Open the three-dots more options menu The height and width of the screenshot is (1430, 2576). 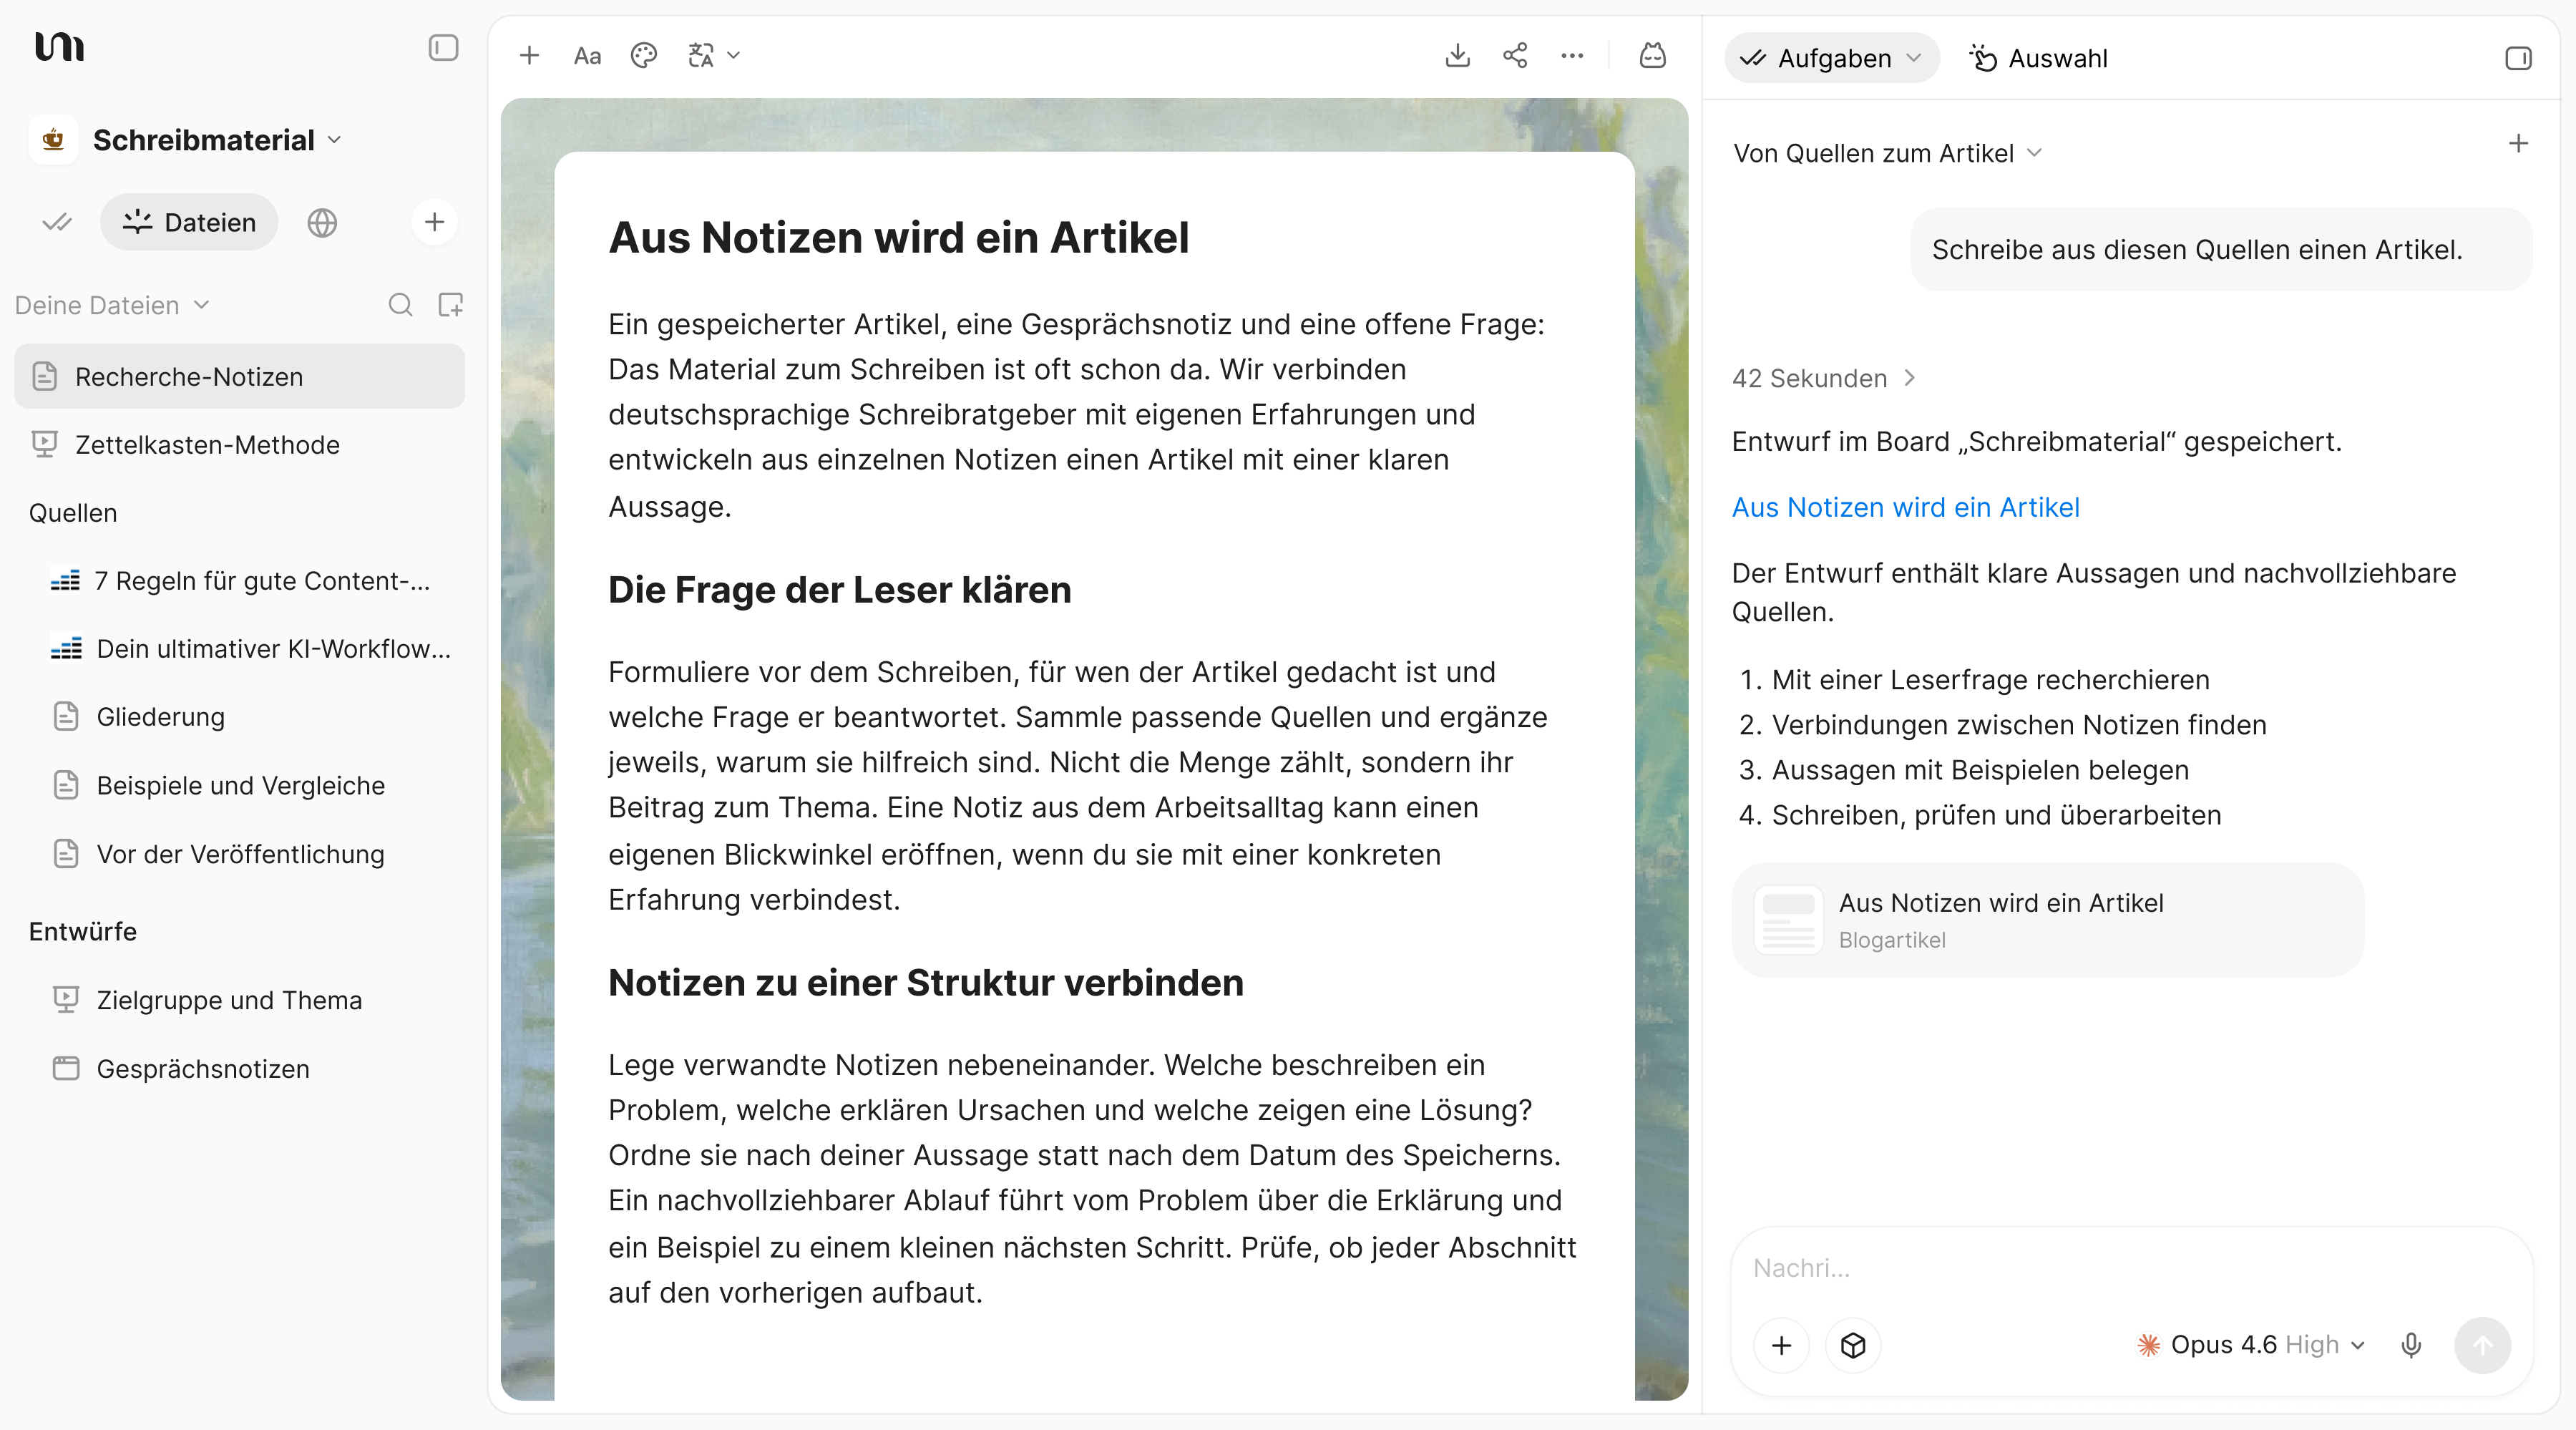pos(1572,56)
